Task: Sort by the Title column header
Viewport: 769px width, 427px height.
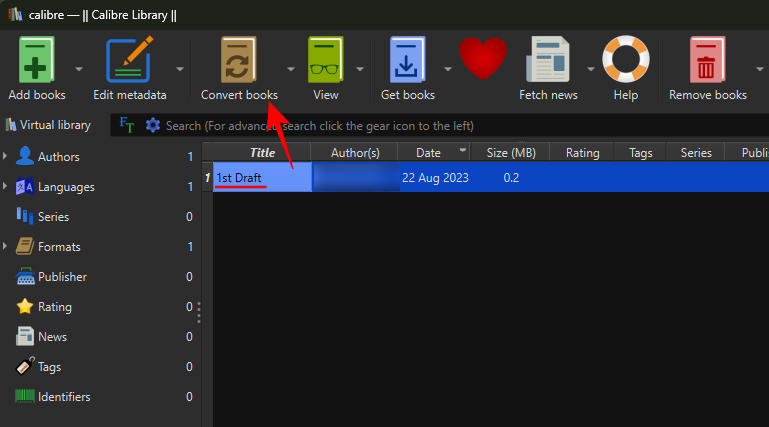Action: point(262,152)
